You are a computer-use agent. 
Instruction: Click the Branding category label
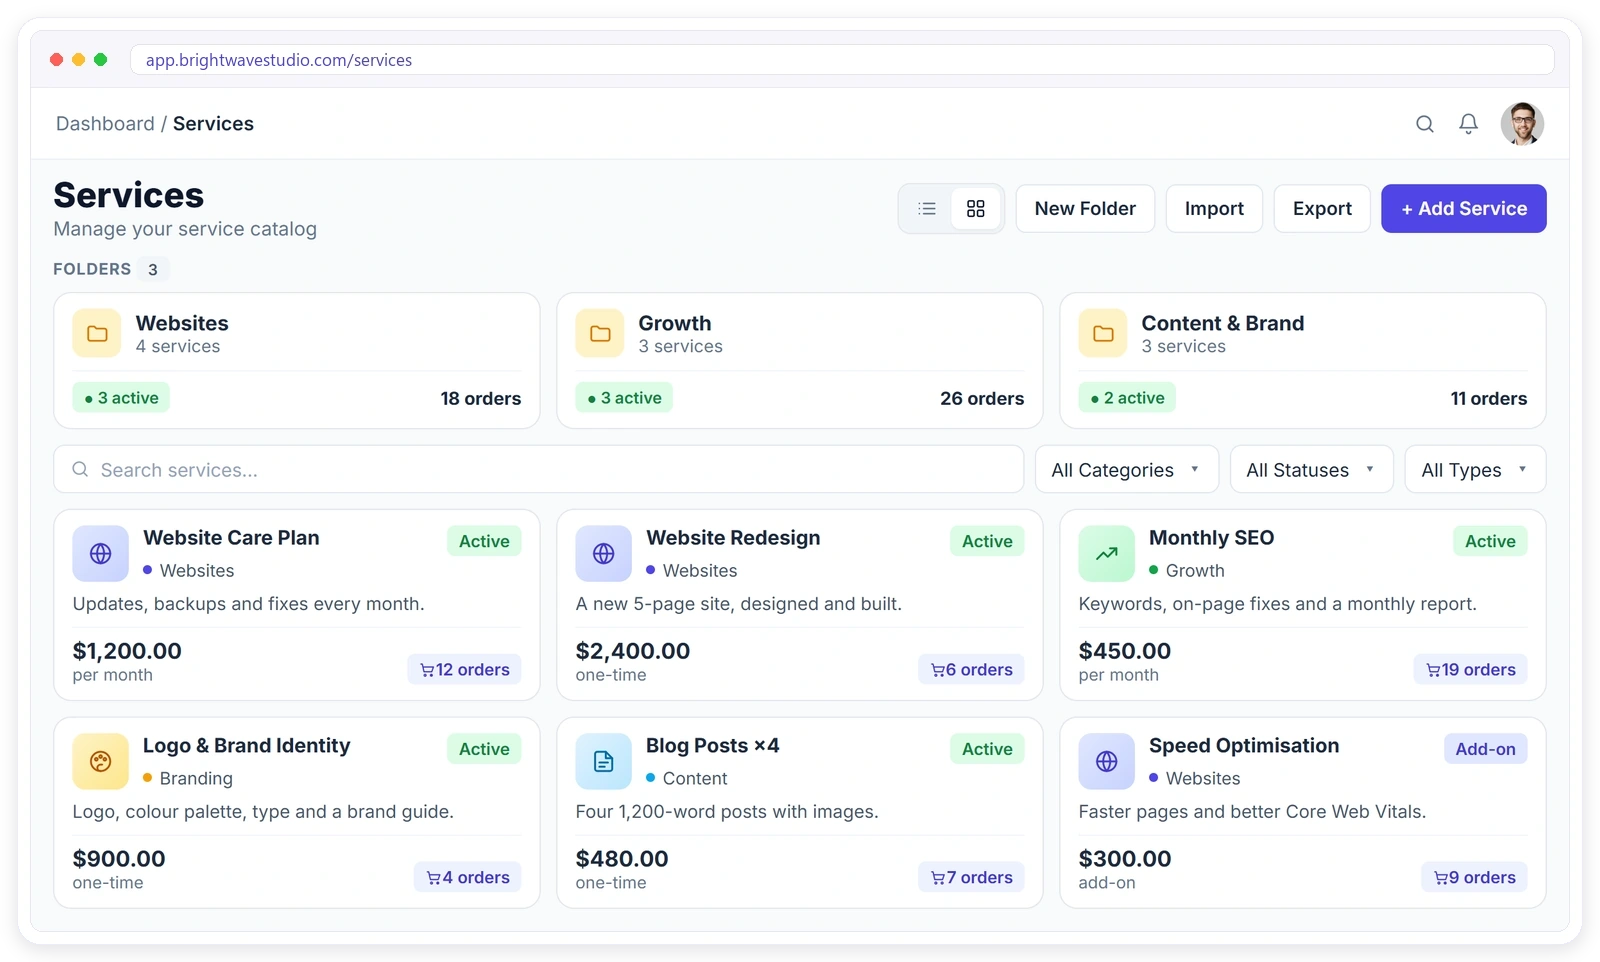tap(196, 778)
